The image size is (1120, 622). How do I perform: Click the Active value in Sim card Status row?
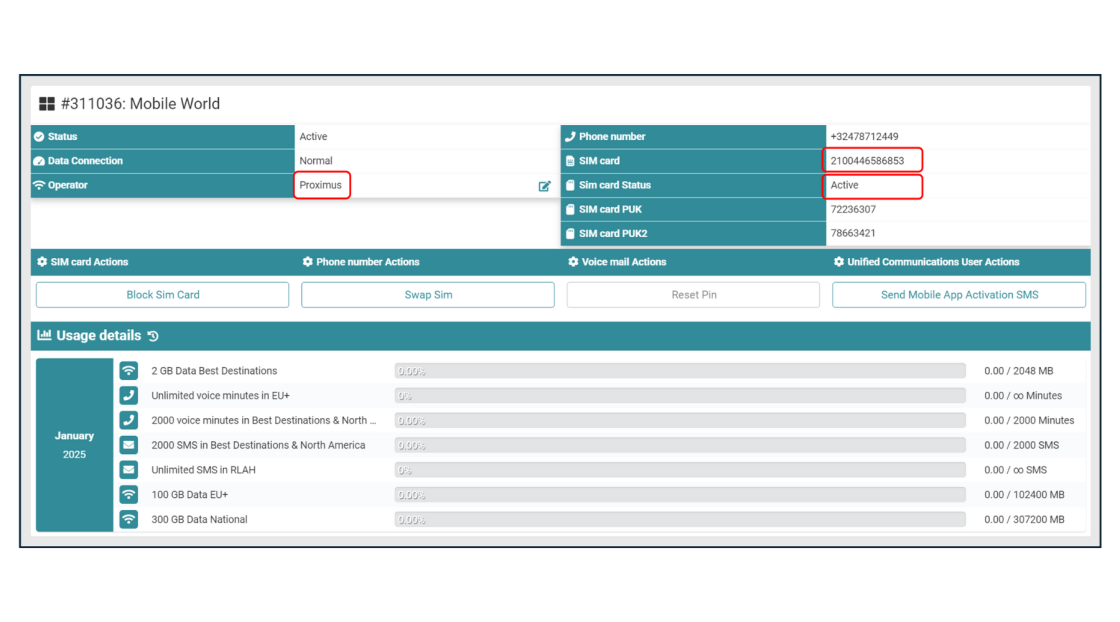click(844, 185)
